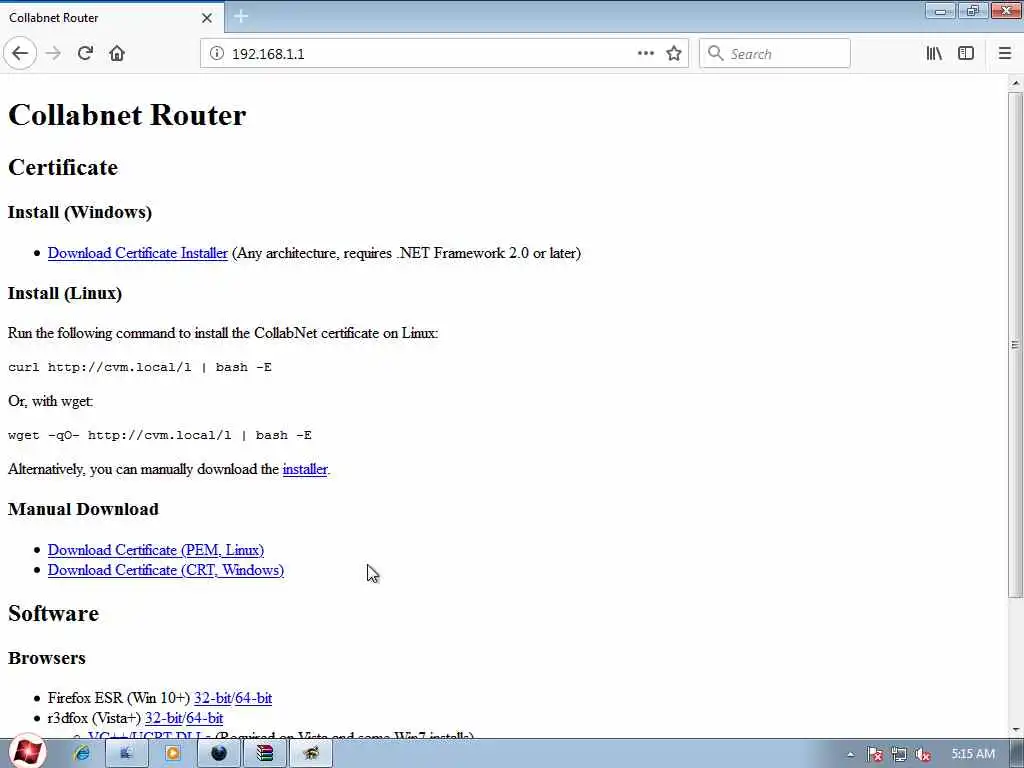Get r3dfox 64-bit download
The width and height of the screenshot is (1024, 768).
coord(204,718)
